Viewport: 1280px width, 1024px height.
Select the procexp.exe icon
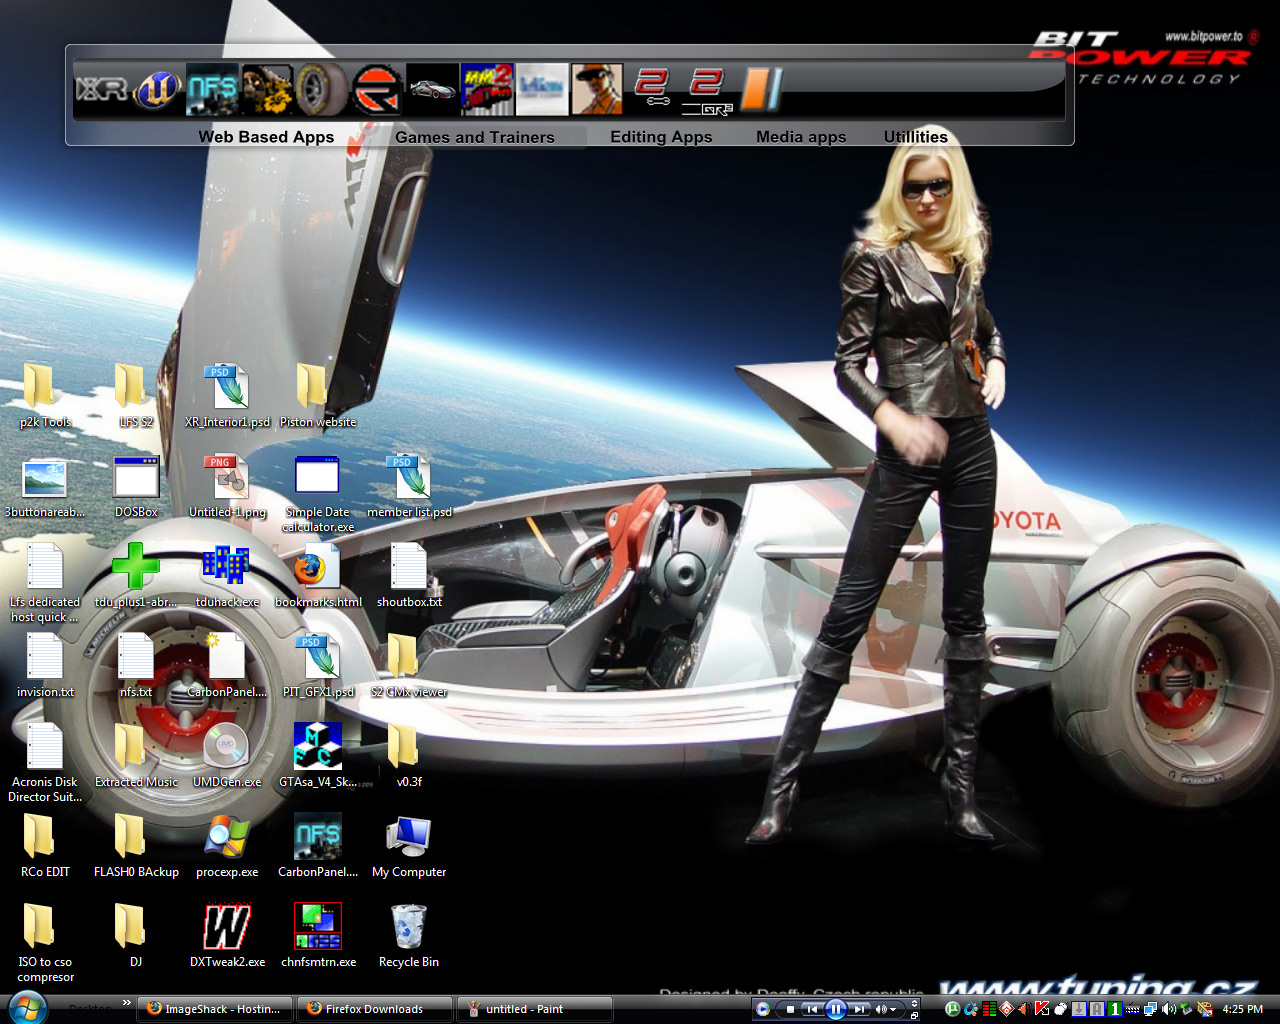coord(227,846)
